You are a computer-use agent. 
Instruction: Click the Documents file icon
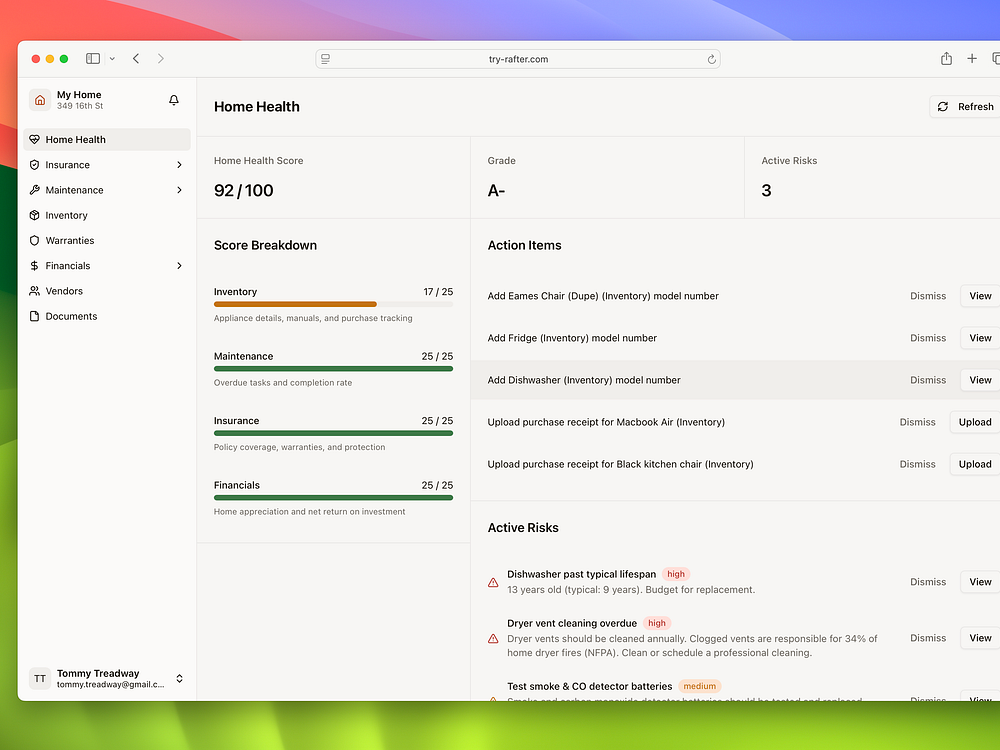tap(34, 316)
